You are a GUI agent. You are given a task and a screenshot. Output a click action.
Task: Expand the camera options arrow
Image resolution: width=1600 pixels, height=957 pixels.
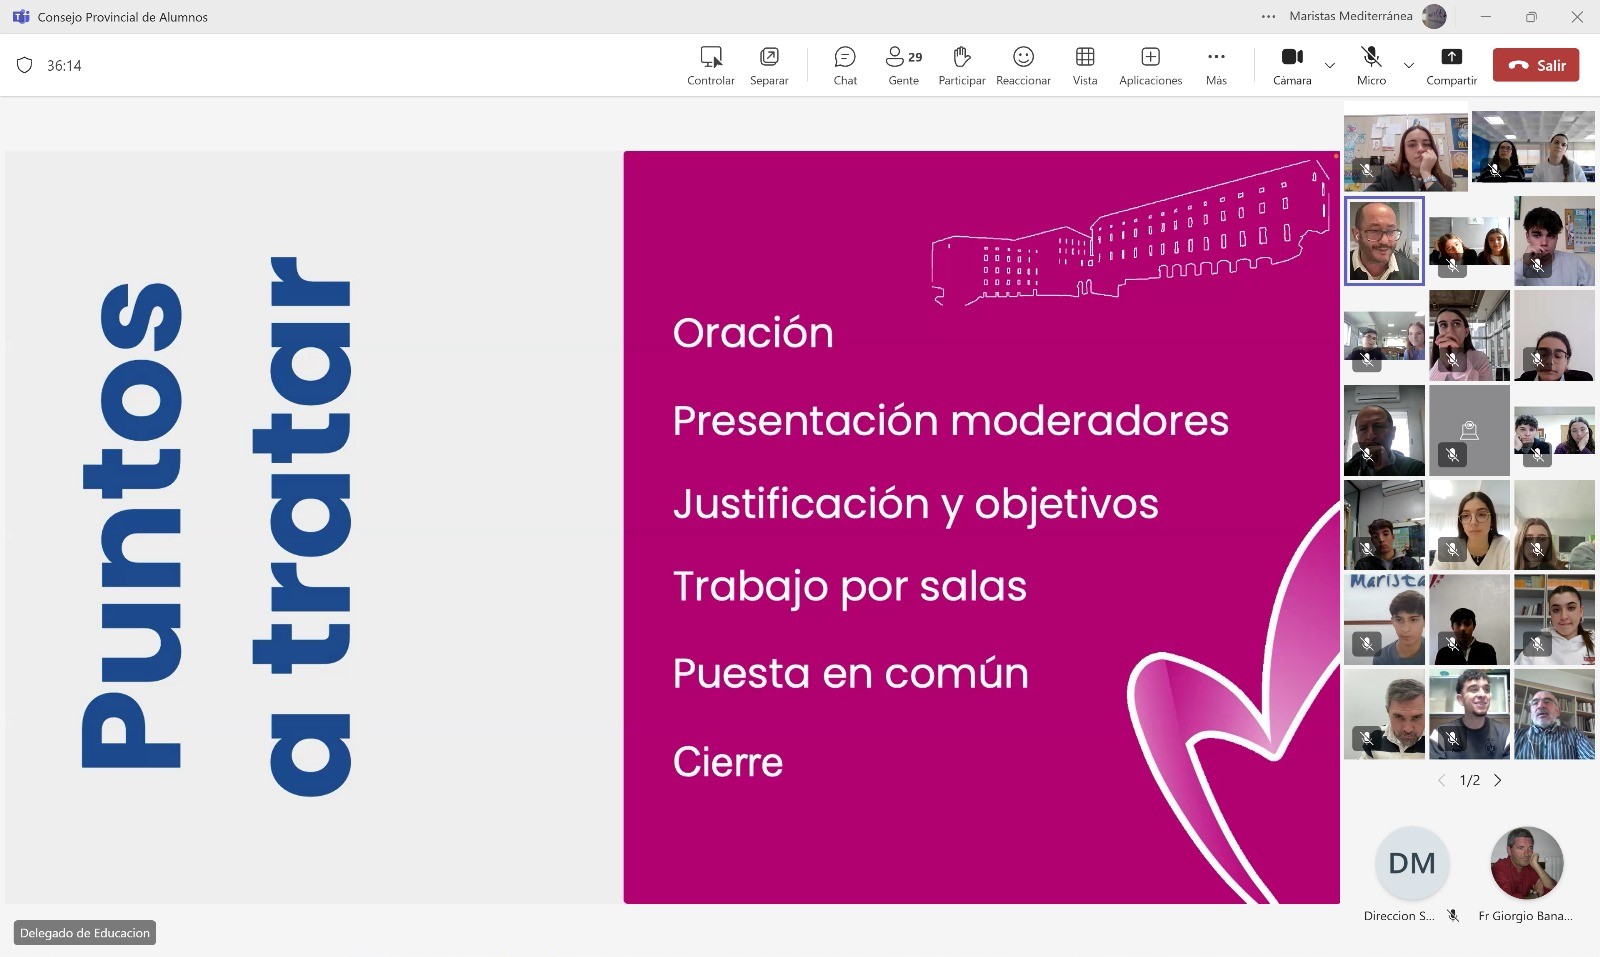click(1330, 66)
